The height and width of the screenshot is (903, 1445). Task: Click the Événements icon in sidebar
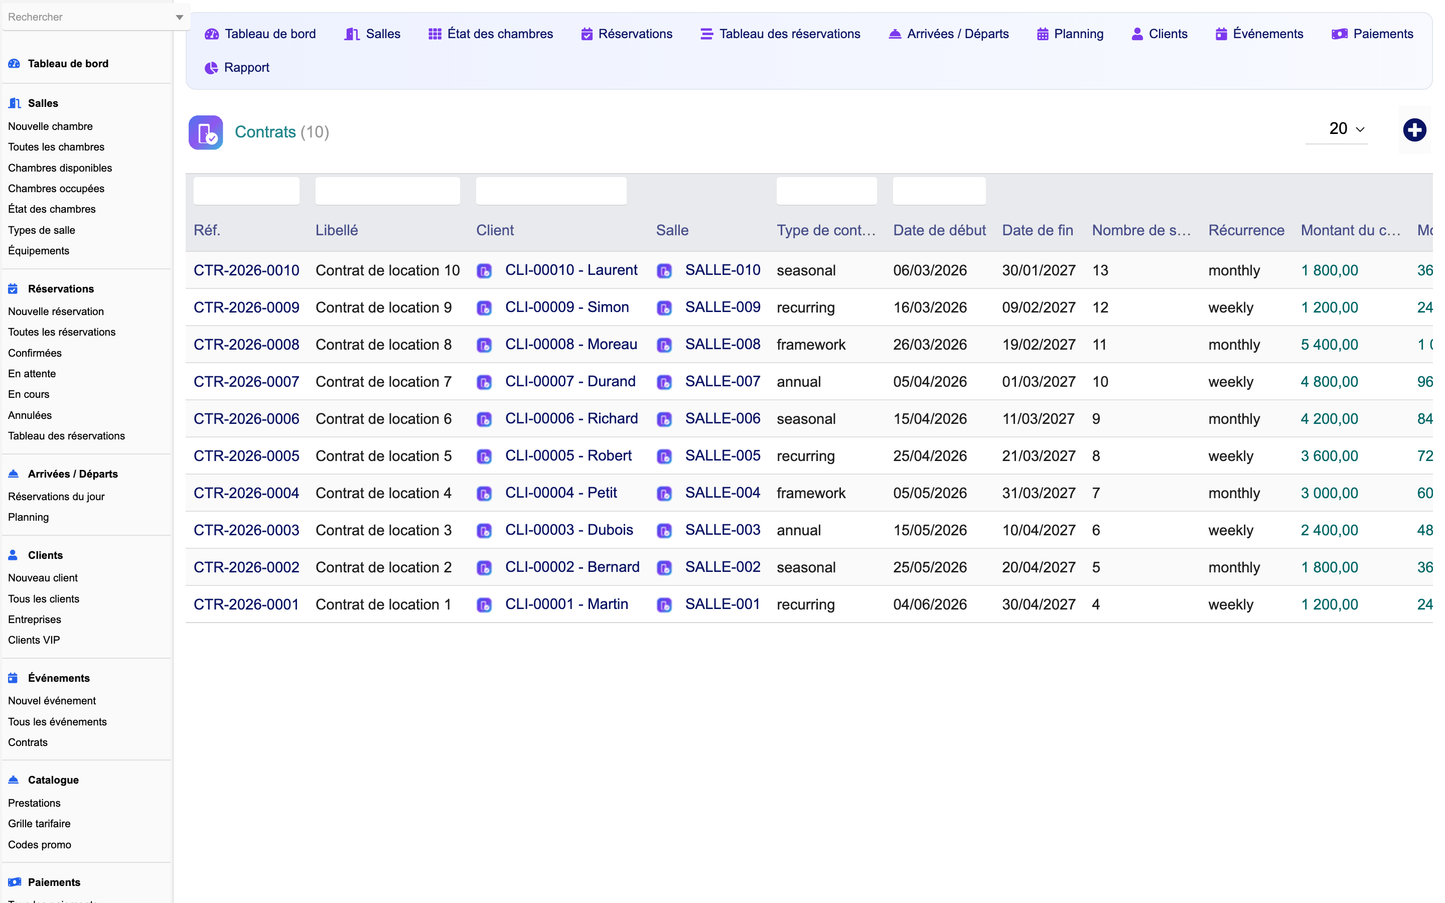pyautogui.click(x=14, y=678)
